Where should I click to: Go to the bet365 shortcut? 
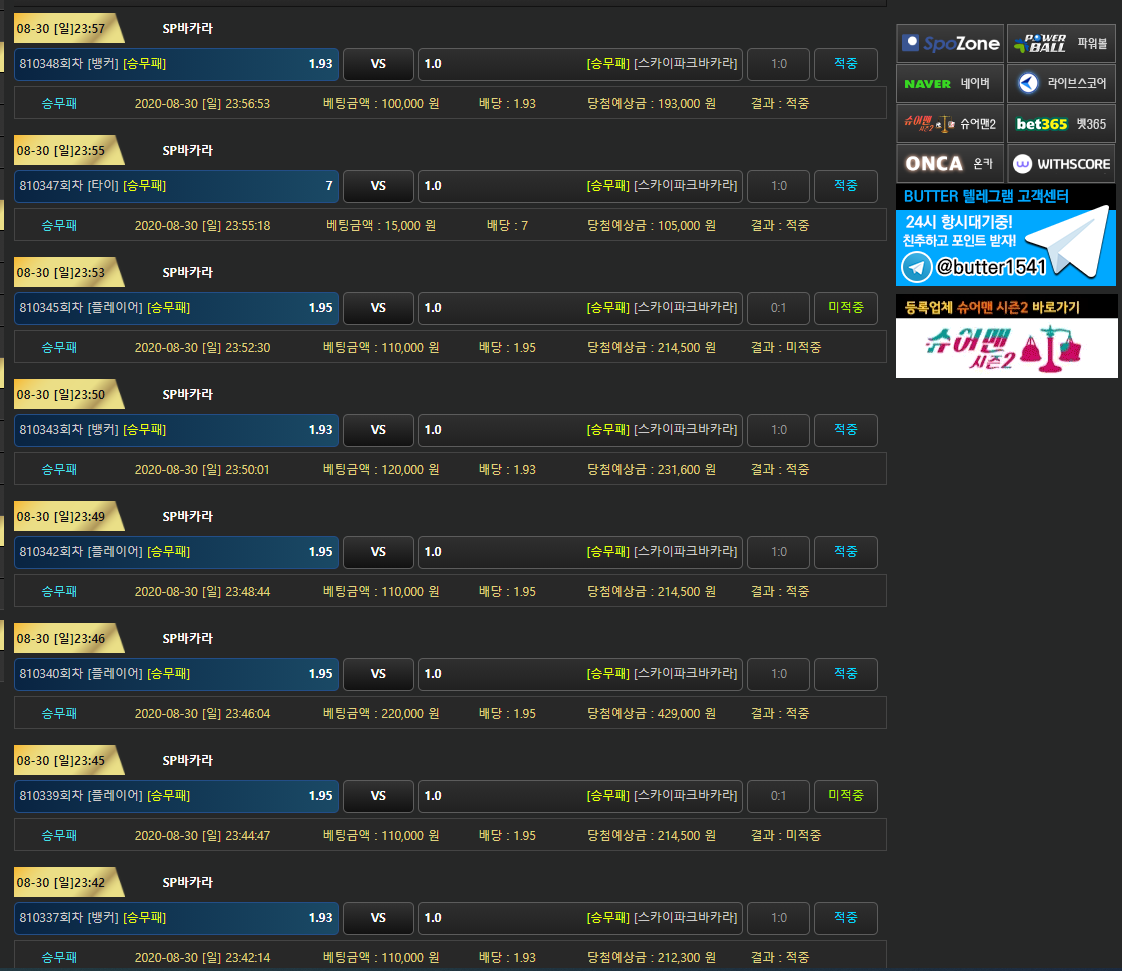pos(1061,123)
